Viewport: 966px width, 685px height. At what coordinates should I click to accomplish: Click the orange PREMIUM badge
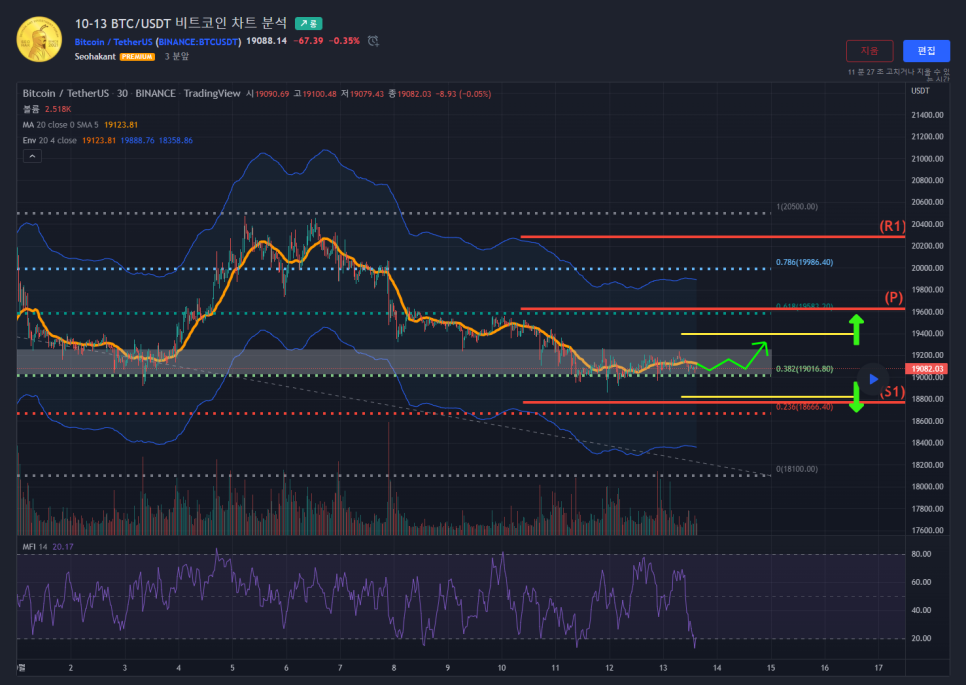point(137,57)
